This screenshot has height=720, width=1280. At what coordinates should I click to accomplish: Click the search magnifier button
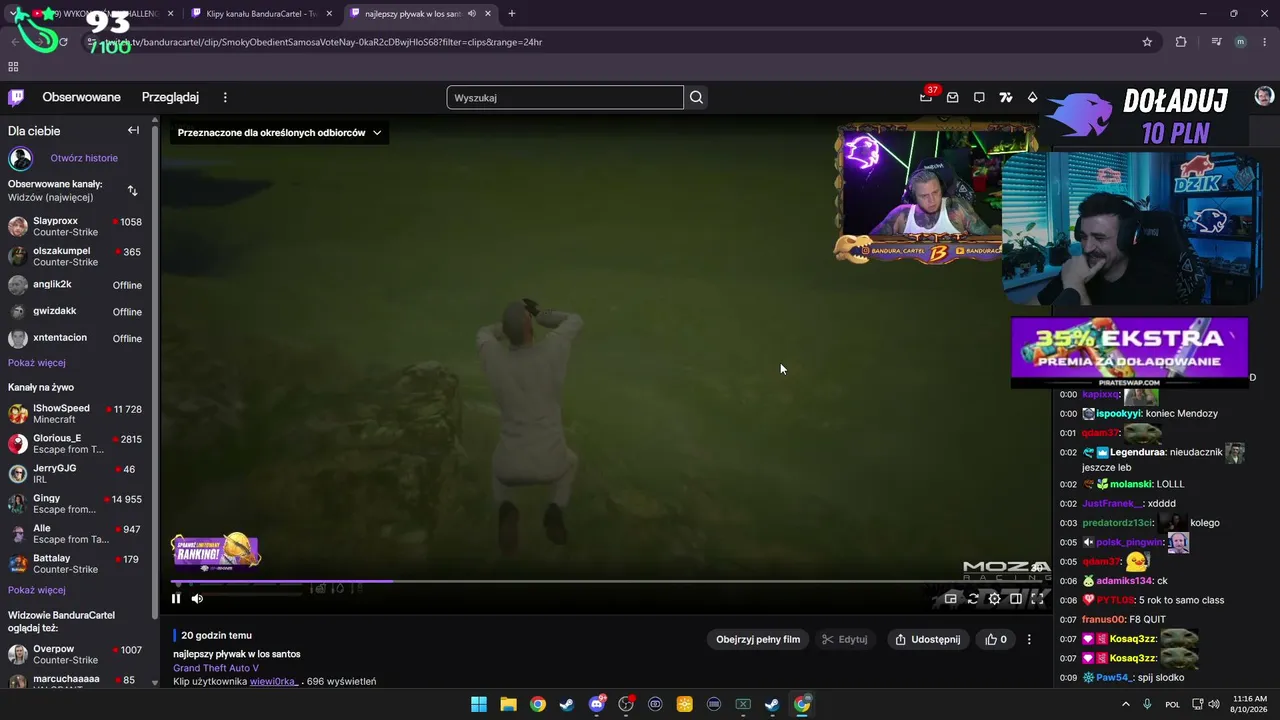697,97
